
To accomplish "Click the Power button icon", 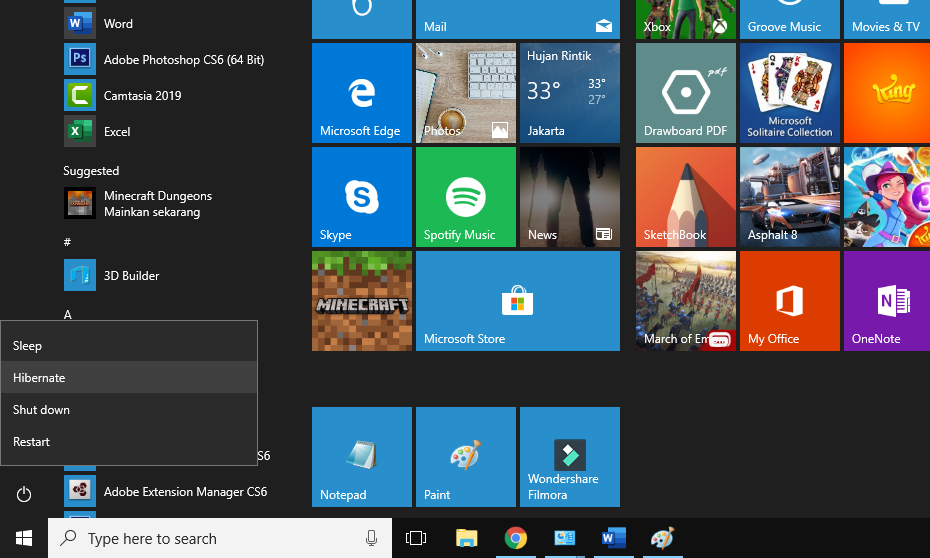I will point(24,494).
